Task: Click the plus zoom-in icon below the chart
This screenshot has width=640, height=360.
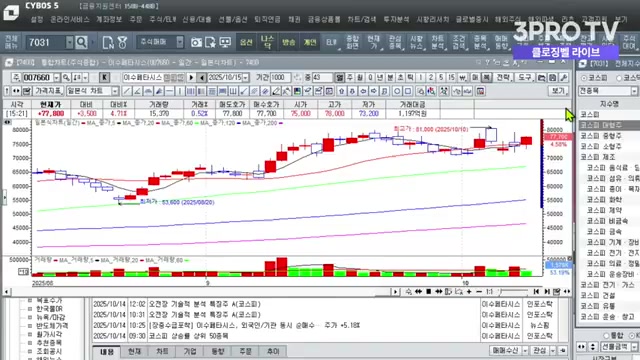Action: pyautogui.click(x=469, y=291)
